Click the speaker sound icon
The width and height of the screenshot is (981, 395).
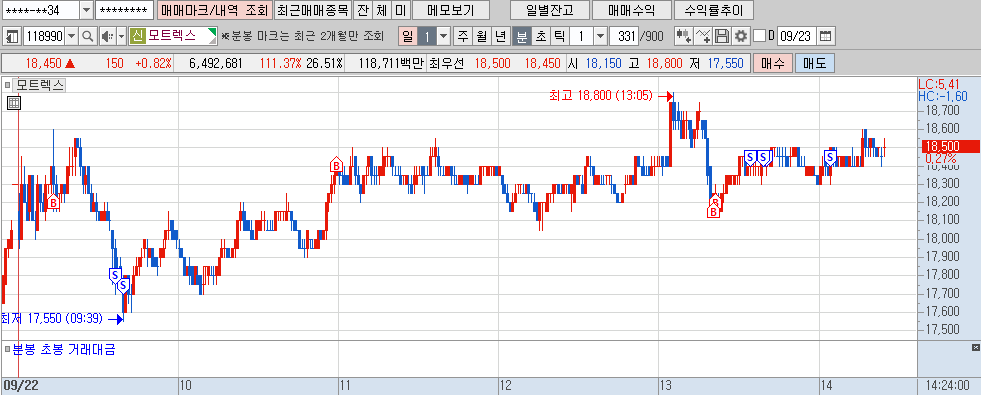click(107, 36)
